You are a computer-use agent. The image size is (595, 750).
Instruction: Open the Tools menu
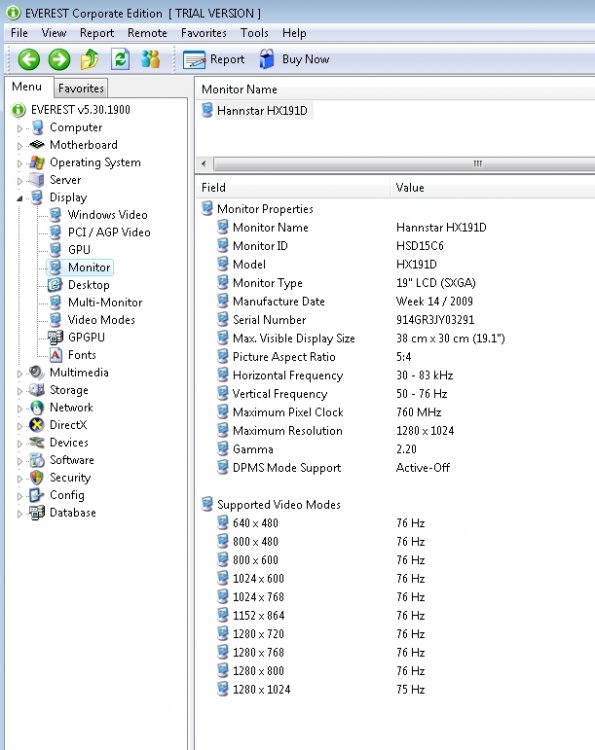pyautogui.click(x=254, y=33)
